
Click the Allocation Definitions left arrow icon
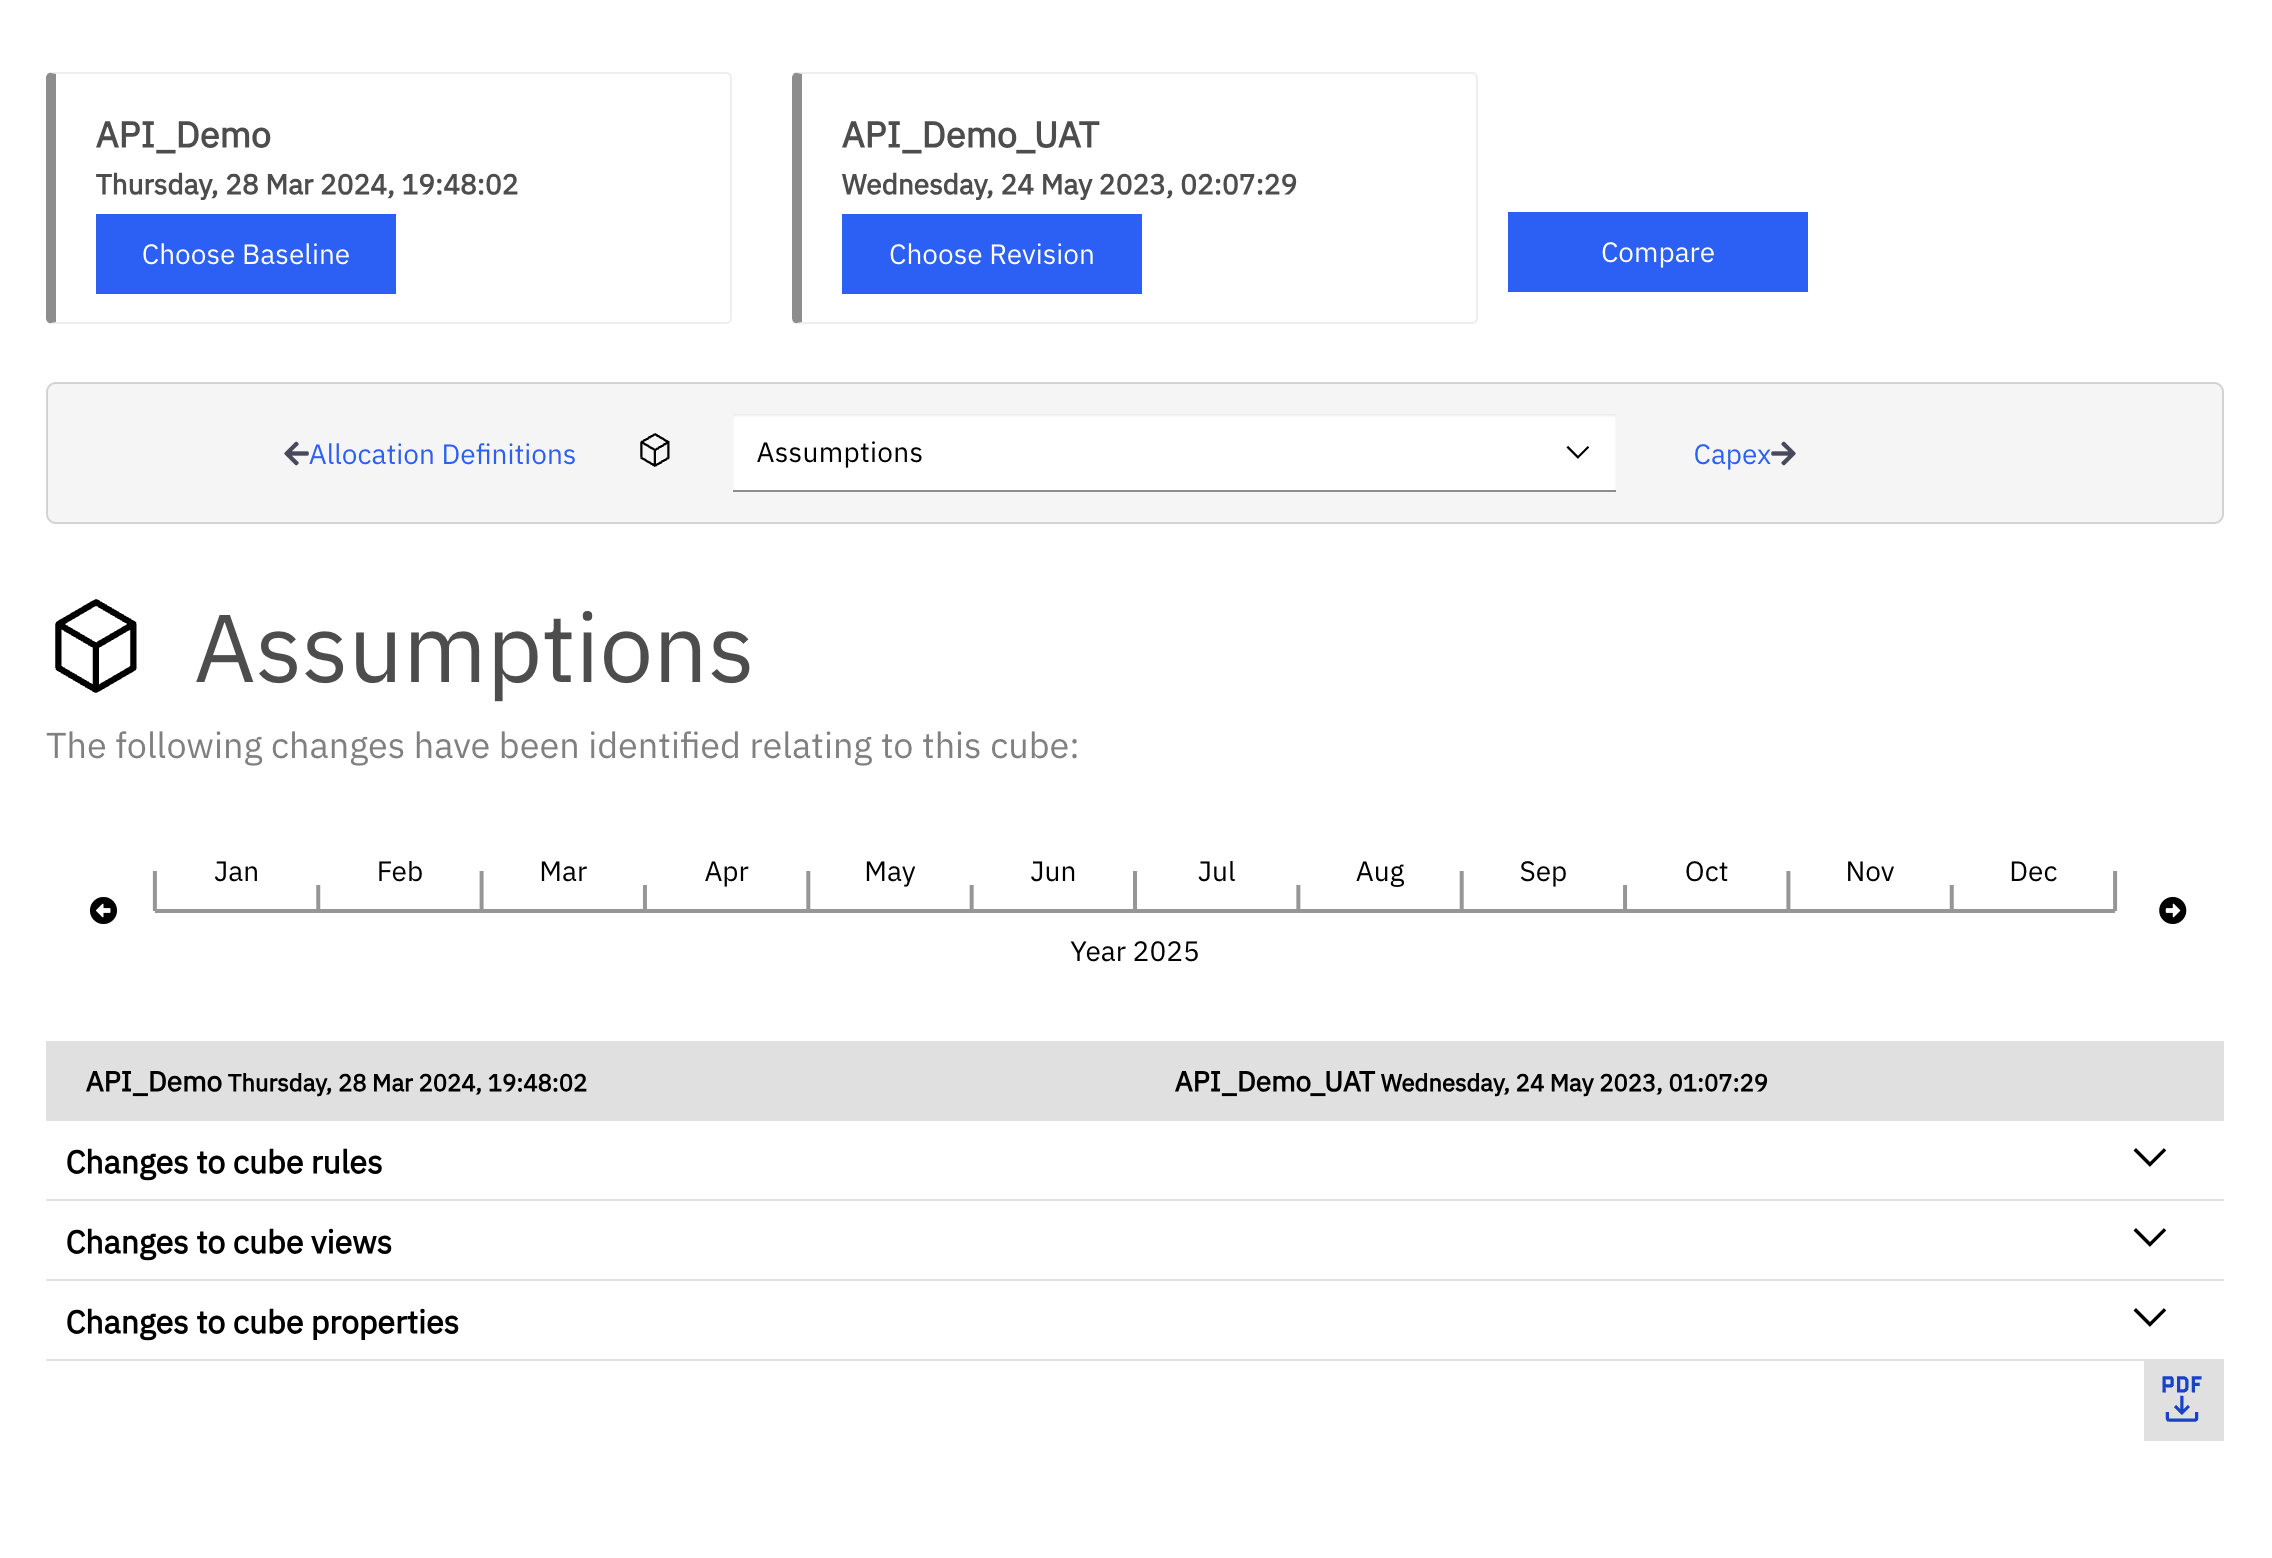pyautogui.click(x=296, y=454)
